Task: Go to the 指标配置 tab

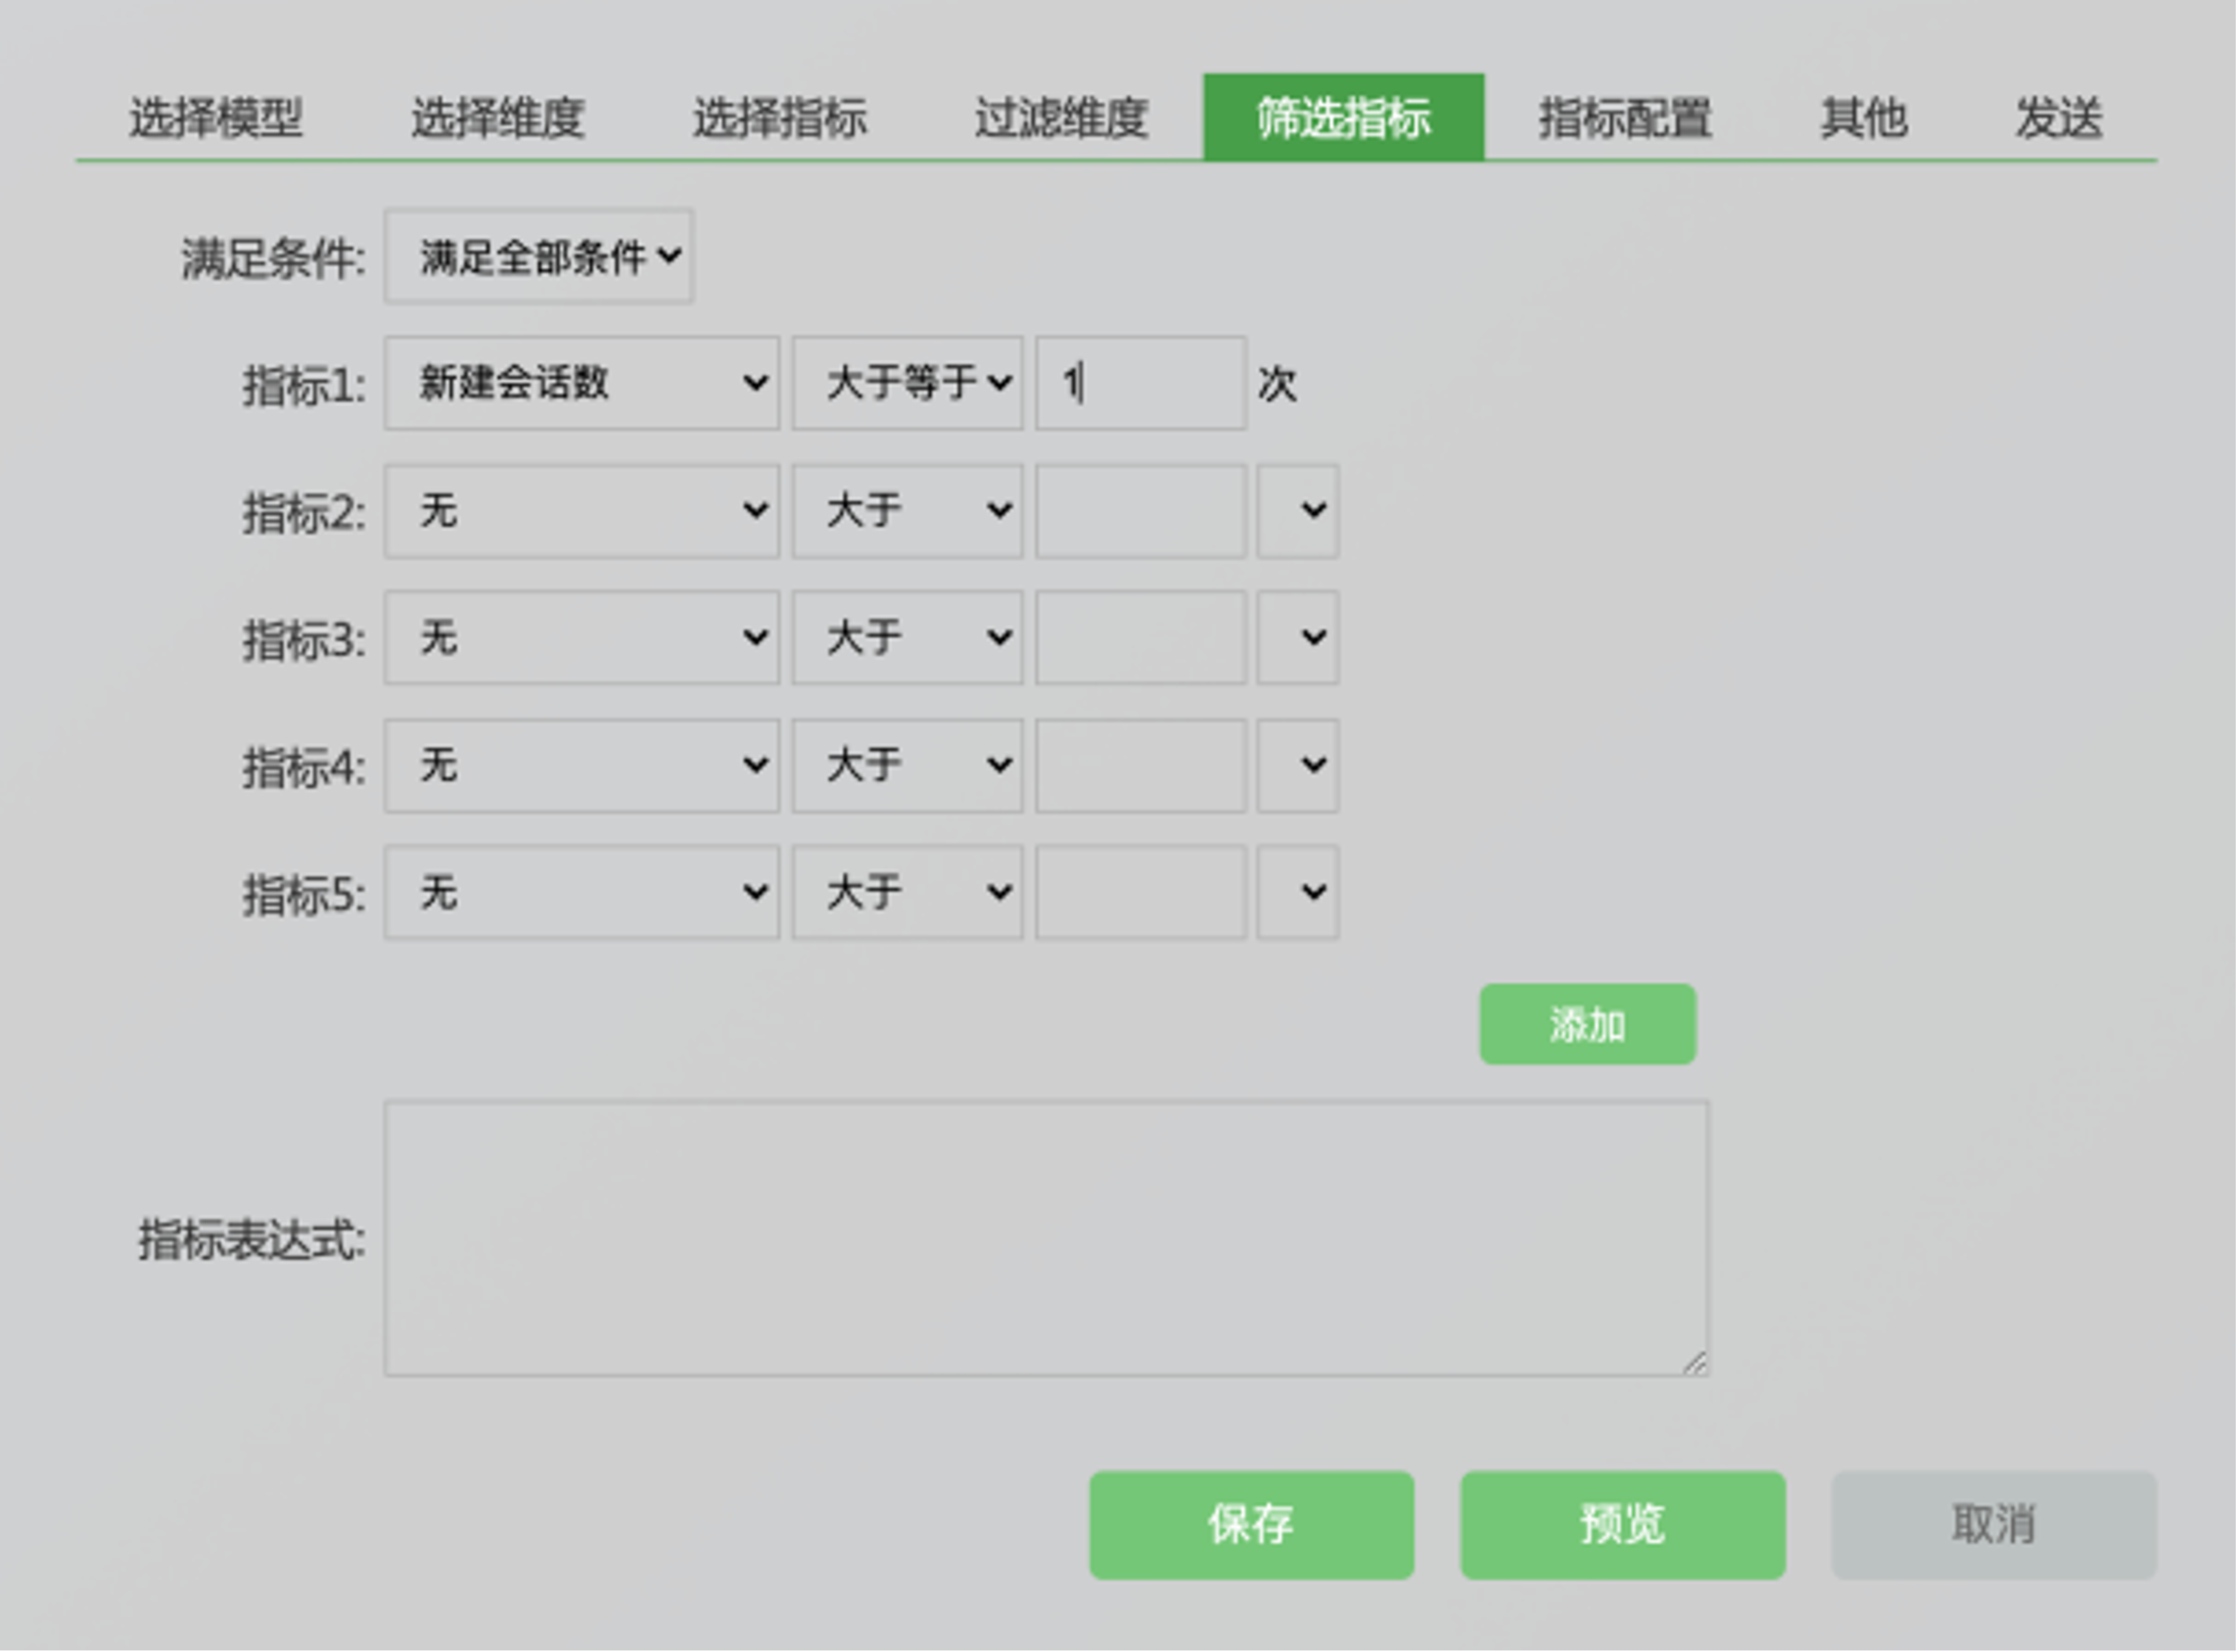Action: pos(1624,118)
